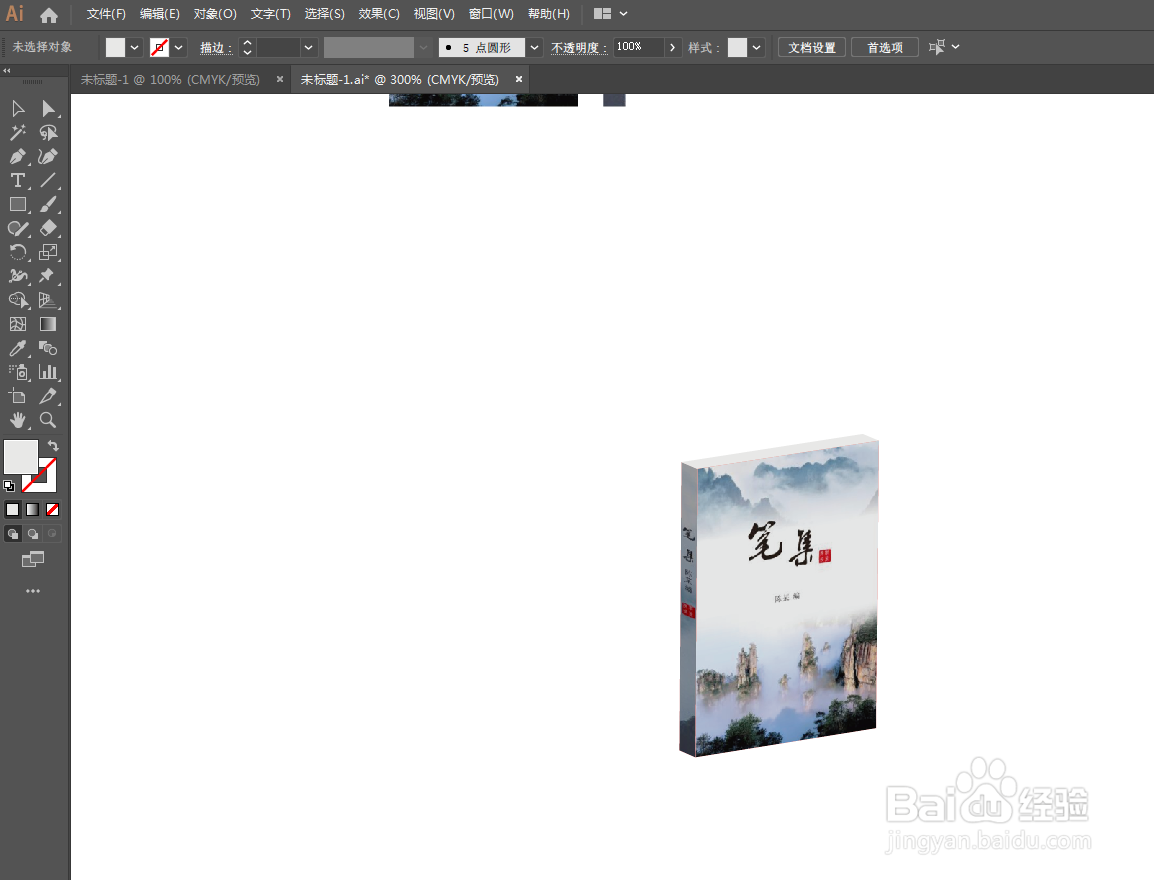The width and height of the screenshot is (1154, 880).
Task: Select the Artboard tool
Action: coord(18,396)
